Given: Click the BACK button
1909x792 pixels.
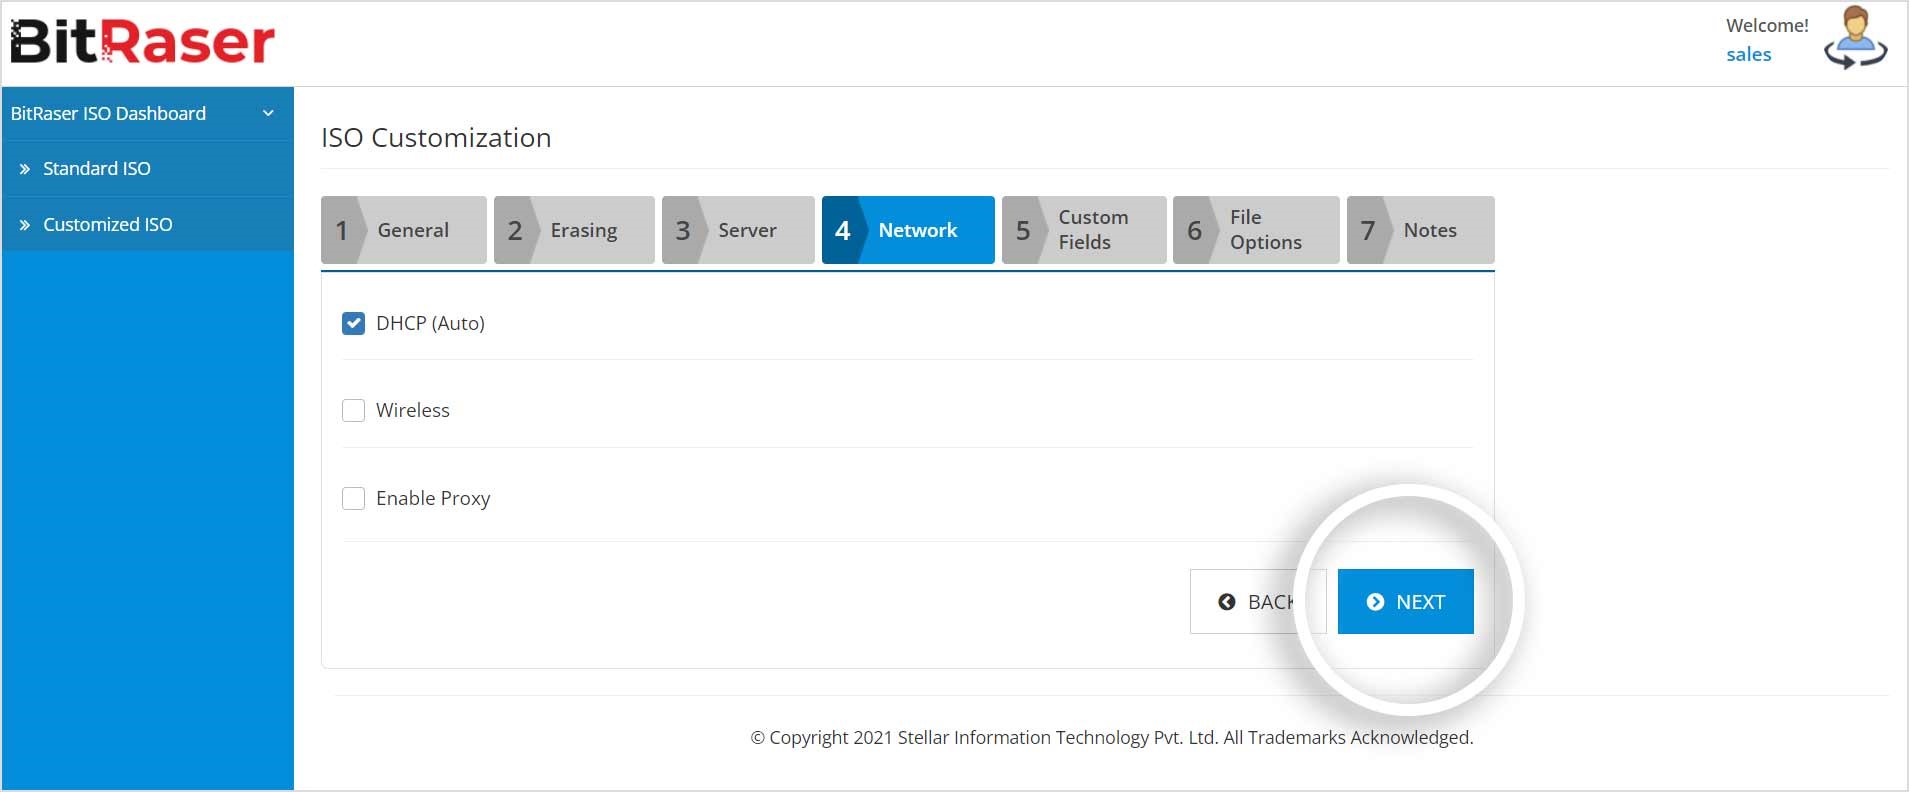Looking at the screenshot, I should [1258, 601].
